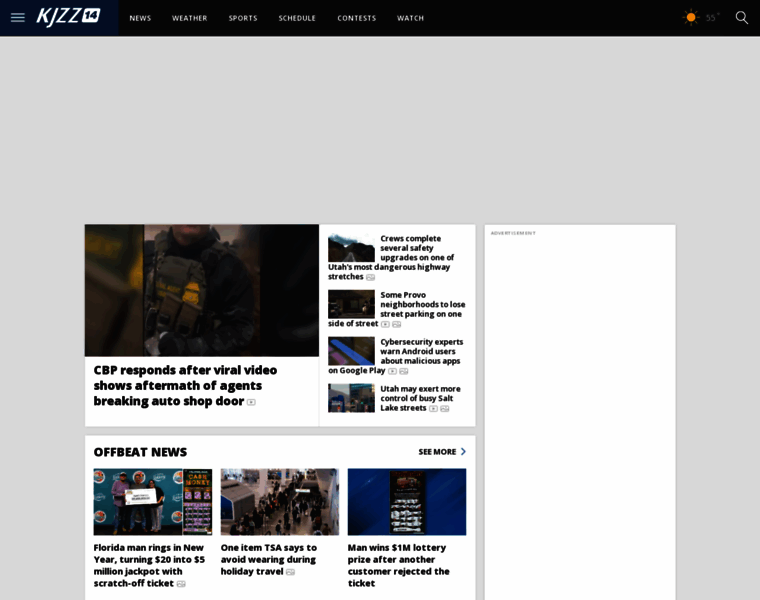Click gallery icon after Provo parking headline
This screenshot has width=760, height=600.
point(396,324)
